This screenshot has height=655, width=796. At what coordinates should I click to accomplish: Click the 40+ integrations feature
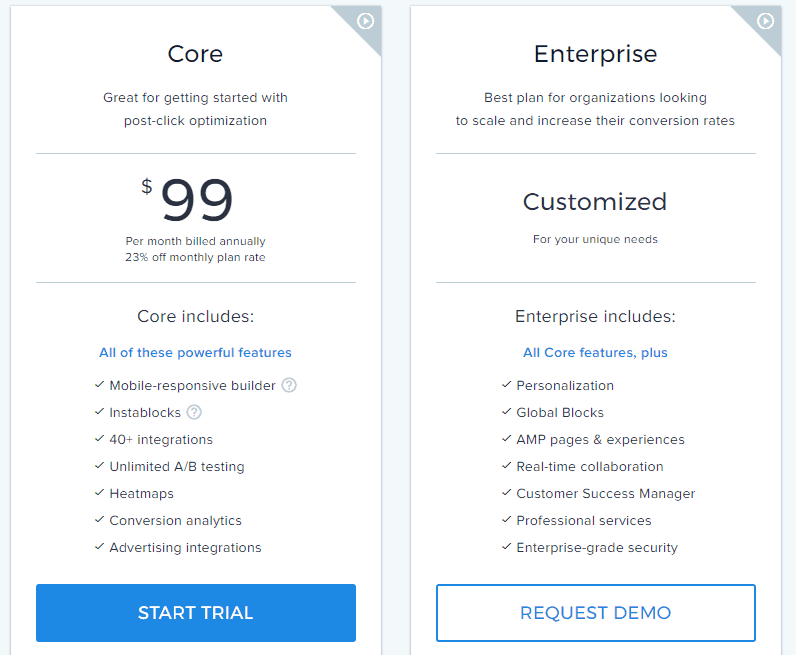(x=161, y=439)
